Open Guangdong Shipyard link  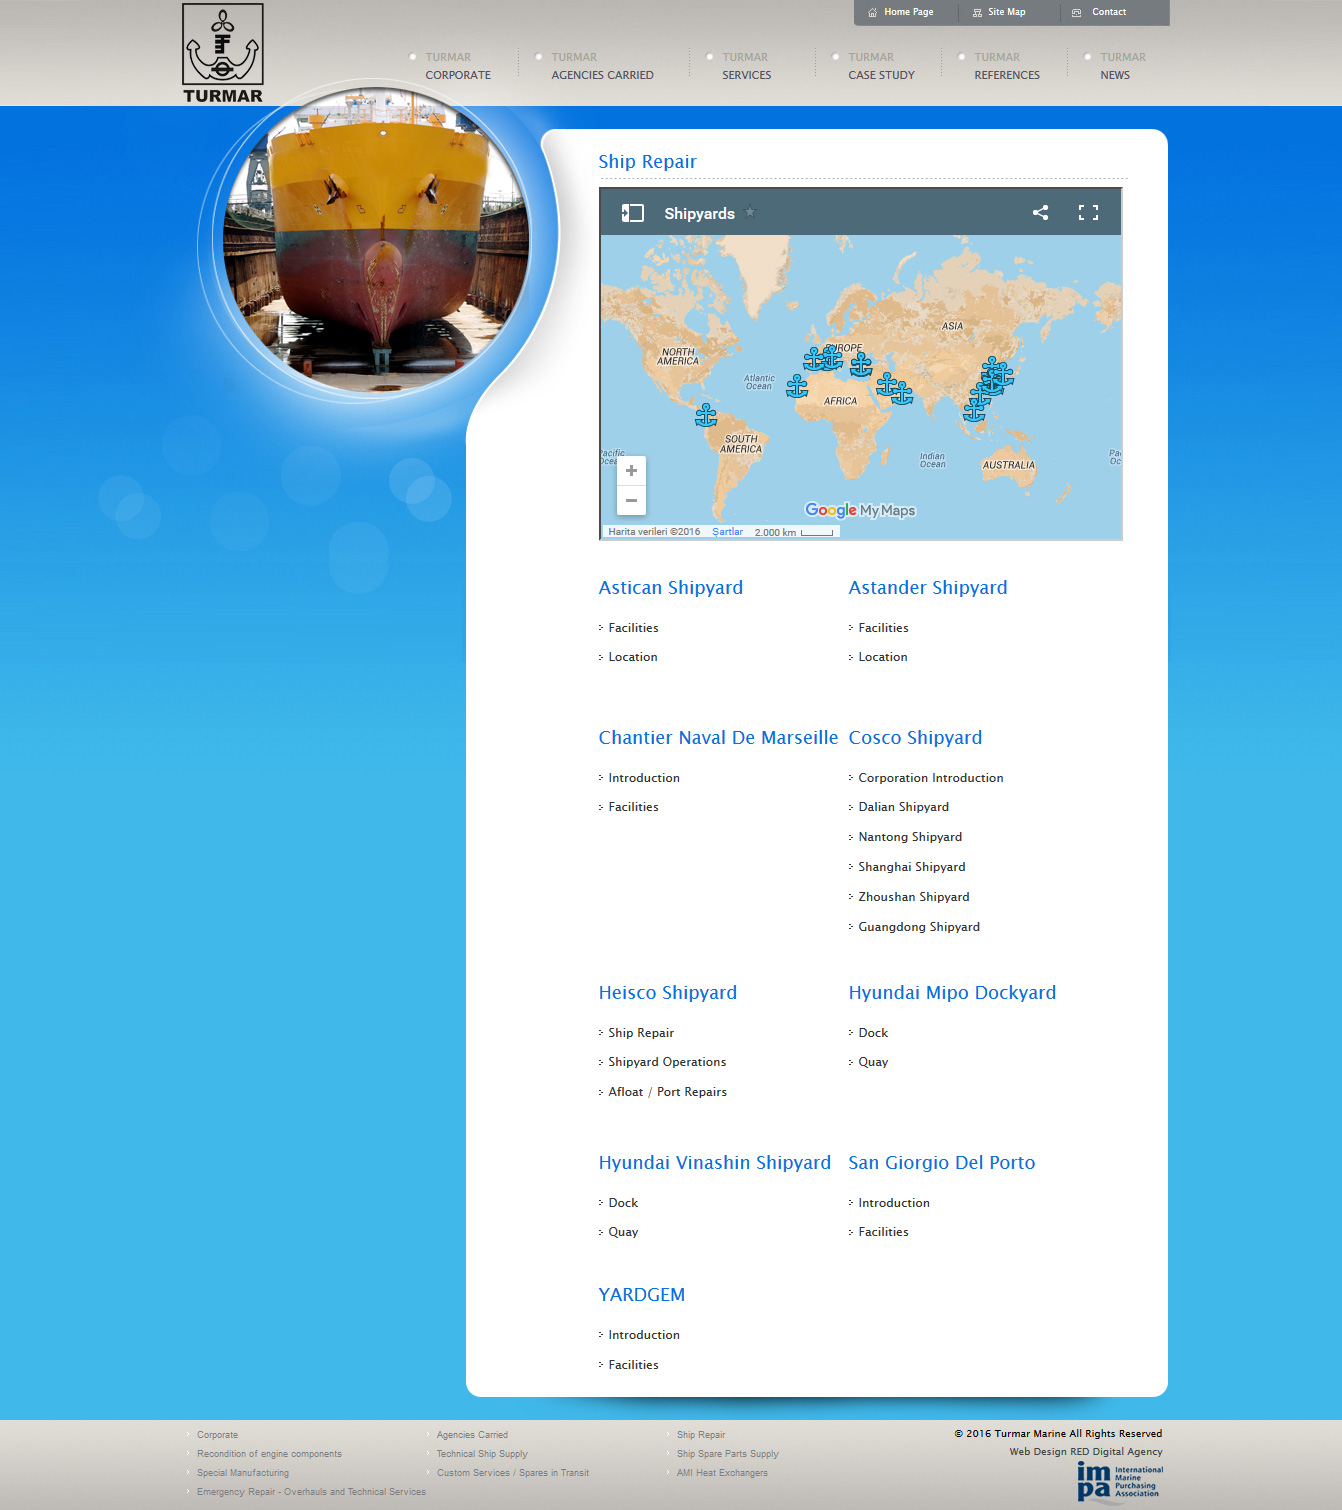(919, 927)
